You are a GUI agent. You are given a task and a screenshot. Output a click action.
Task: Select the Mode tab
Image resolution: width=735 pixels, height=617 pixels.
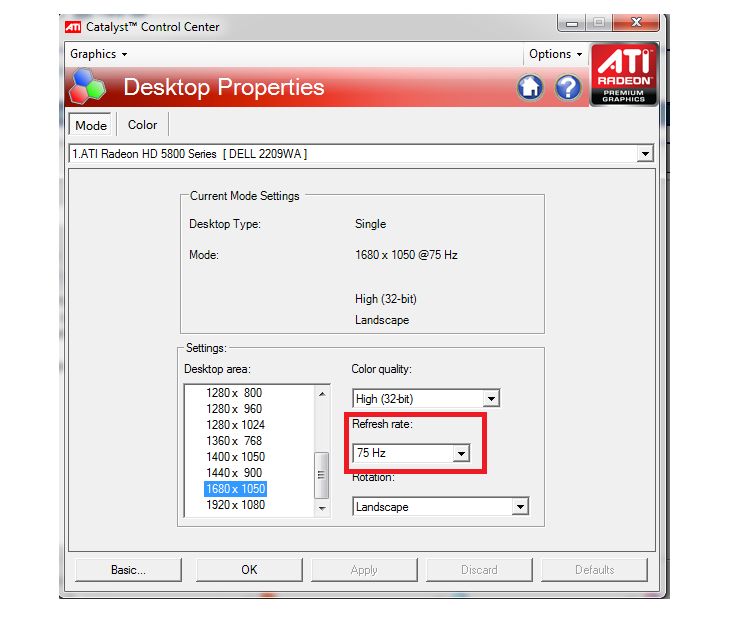[91, 125]
